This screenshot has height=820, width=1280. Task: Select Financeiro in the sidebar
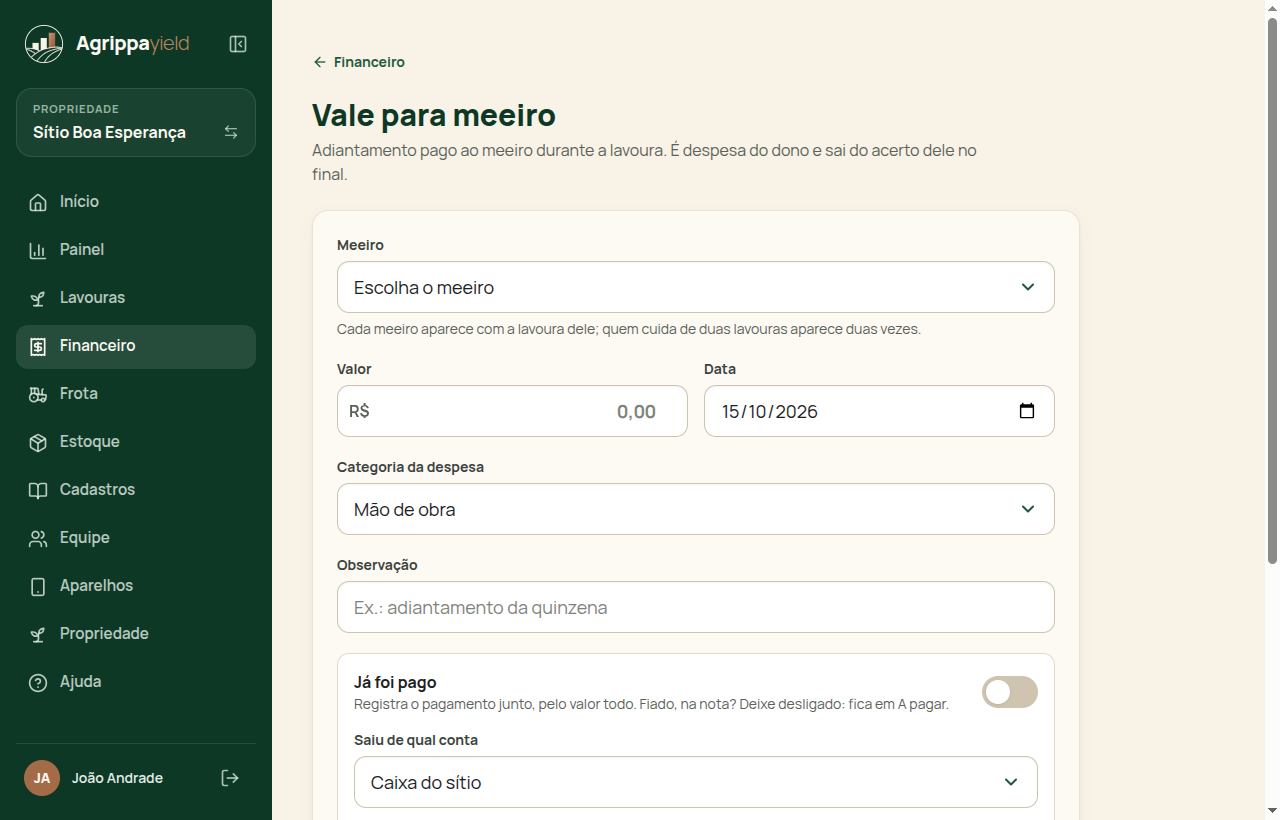[x=136, y=346]
